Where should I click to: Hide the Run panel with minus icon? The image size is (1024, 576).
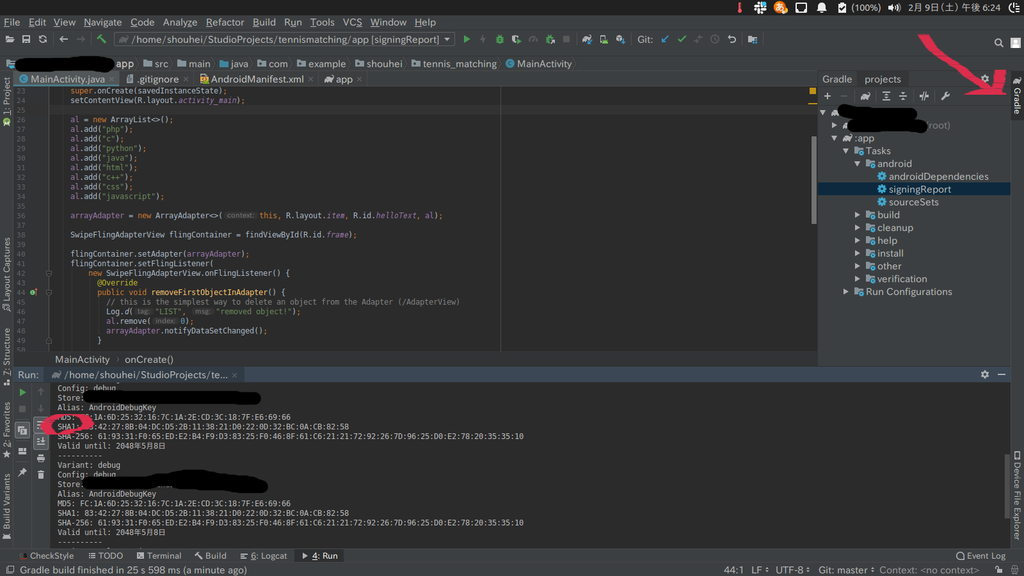point(1002,375)
